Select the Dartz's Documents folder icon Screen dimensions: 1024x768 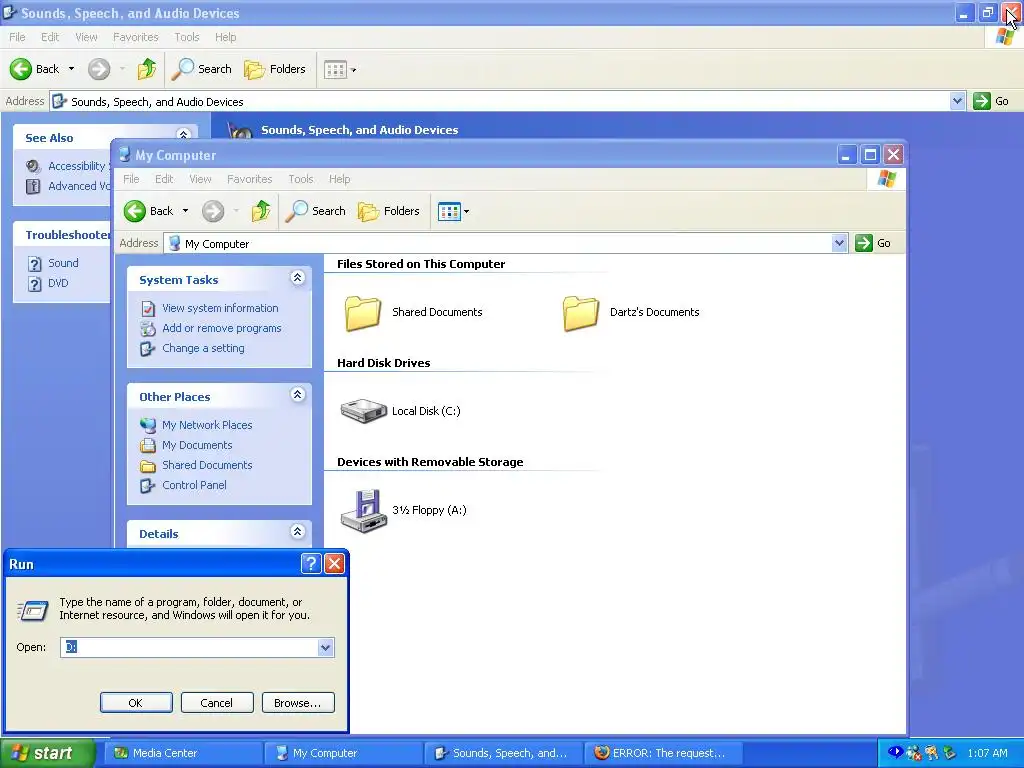click(581, 313)
